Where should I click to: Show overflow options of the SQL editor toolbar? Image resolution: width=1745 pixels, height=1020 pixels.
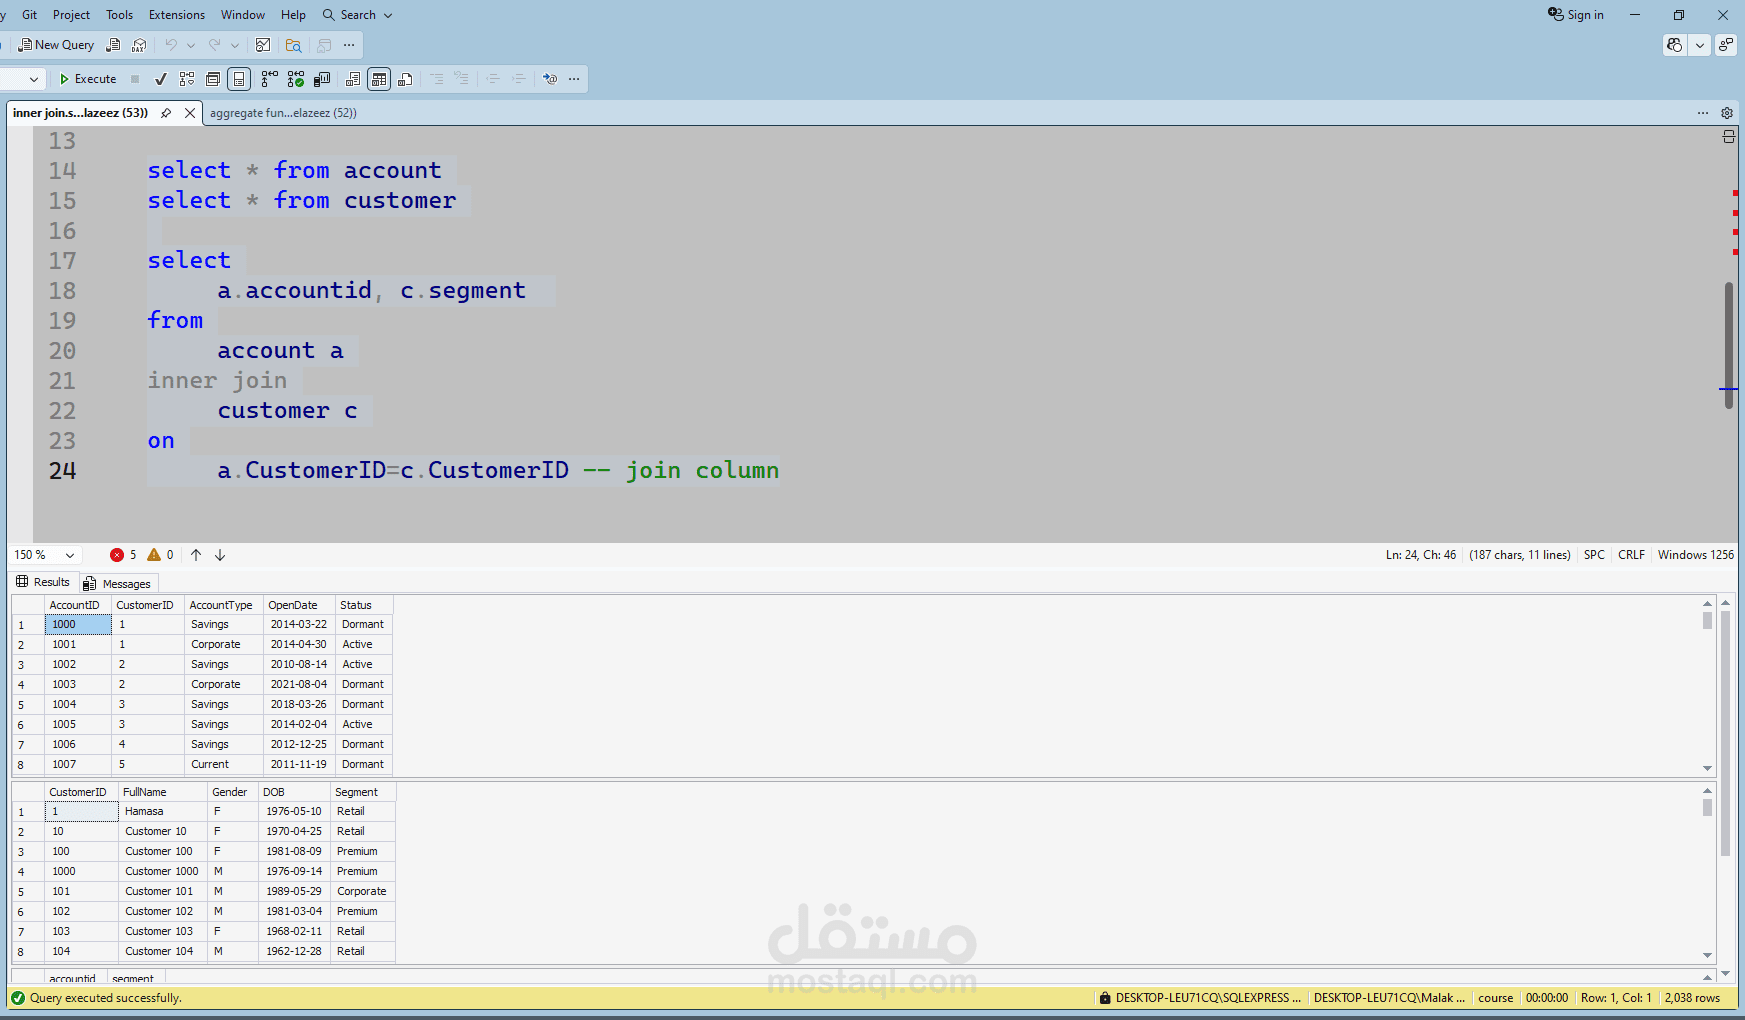click(574, 79)
